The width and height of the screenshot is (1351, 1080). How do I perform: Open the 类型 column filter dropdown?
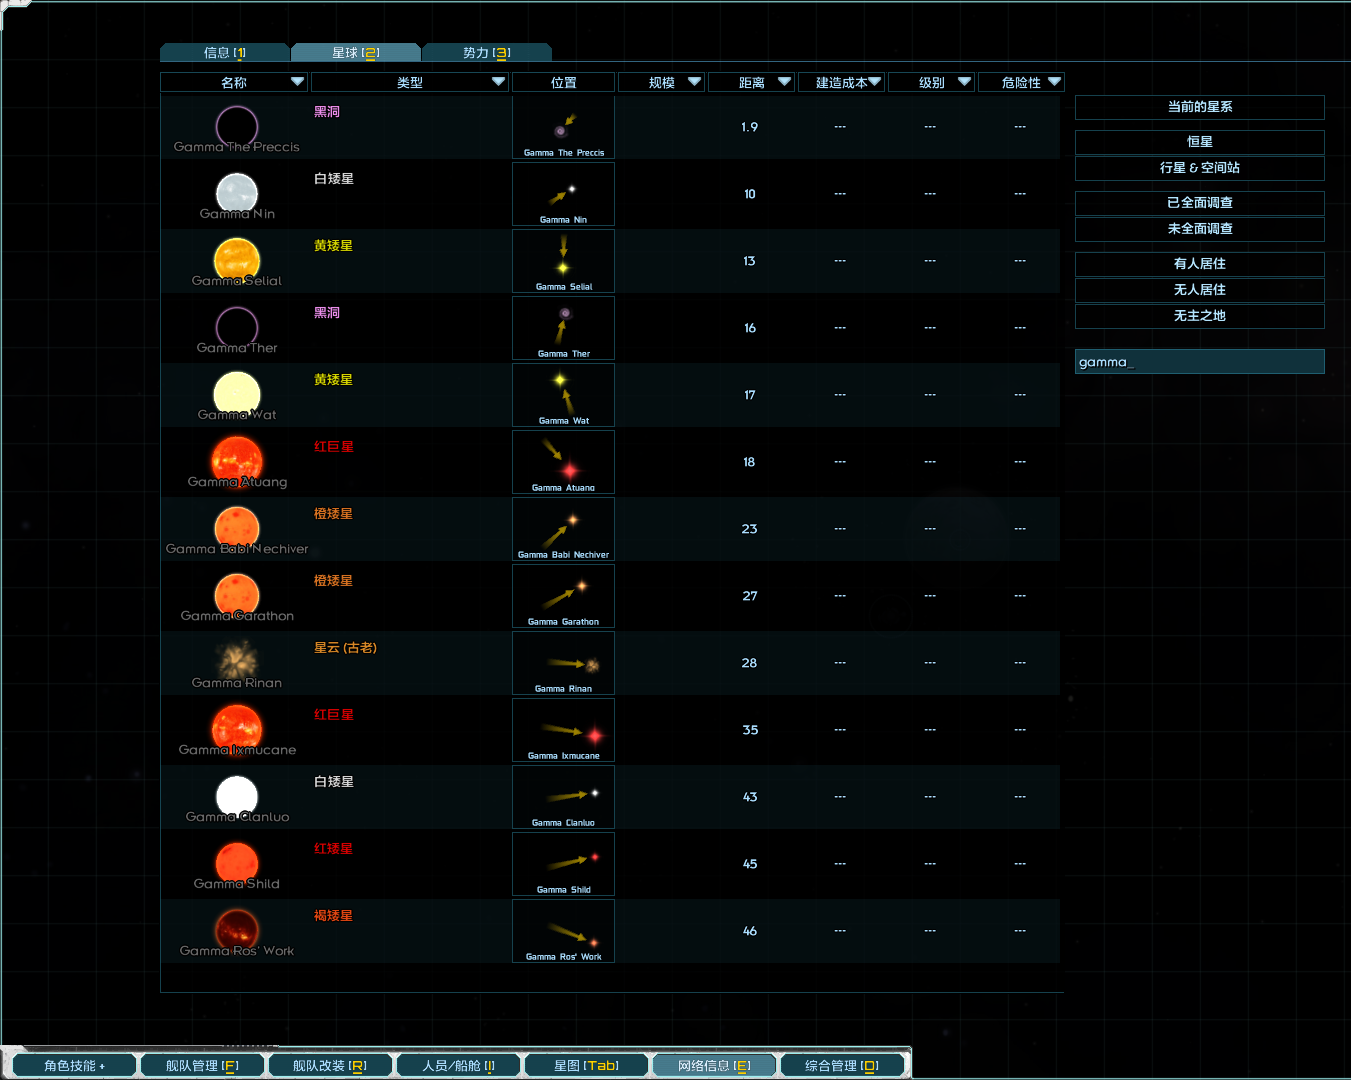point(498,82)
